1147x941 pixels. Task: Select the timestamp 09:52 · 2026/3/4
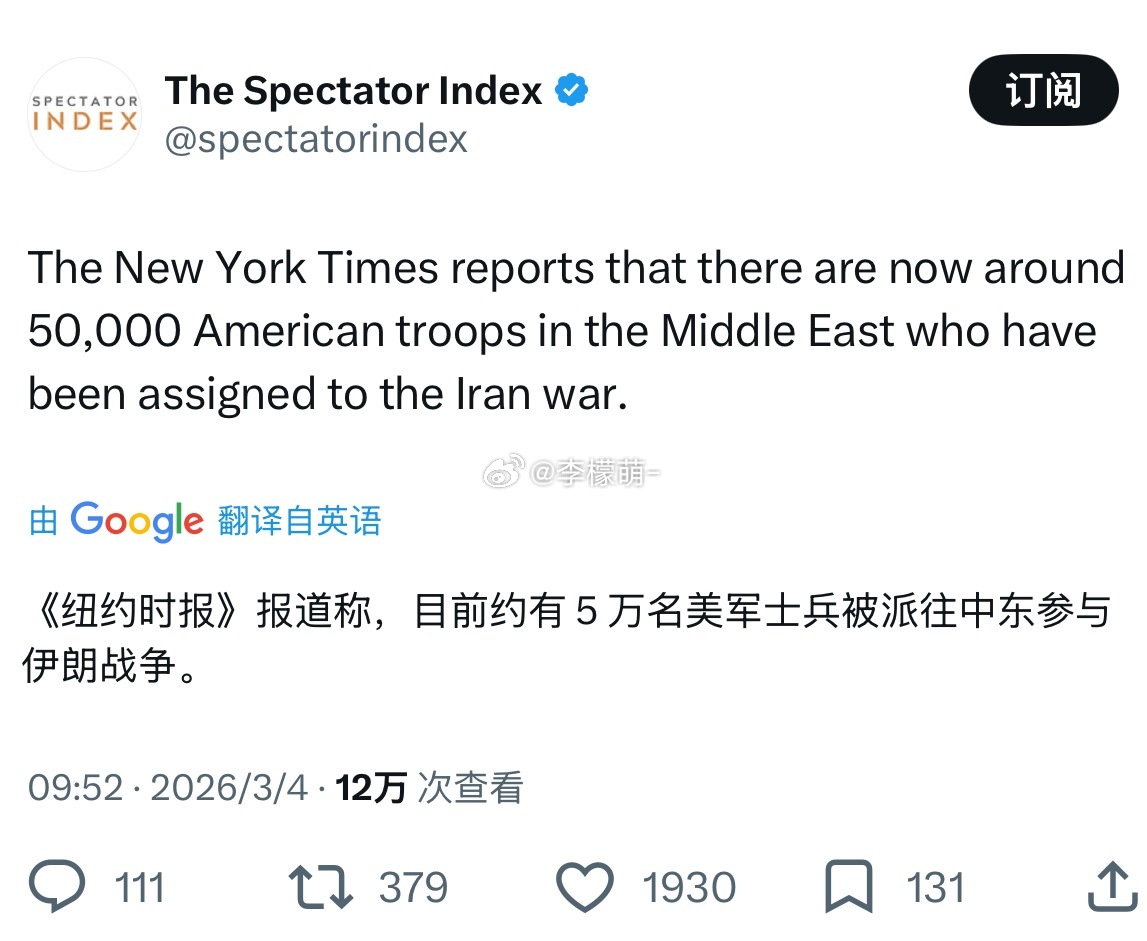[x=165, y=789]
